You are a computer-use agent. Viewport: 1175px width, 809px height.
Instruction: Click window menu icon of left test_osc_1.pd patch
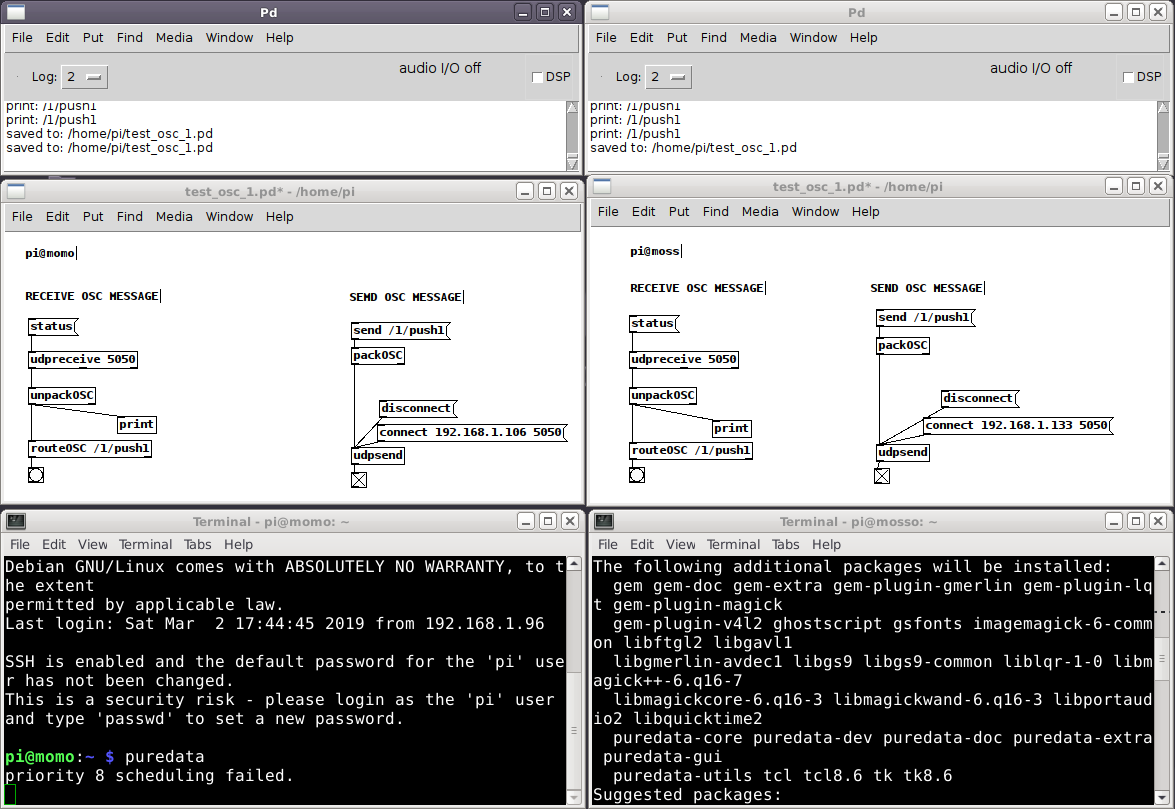(16, 191)
